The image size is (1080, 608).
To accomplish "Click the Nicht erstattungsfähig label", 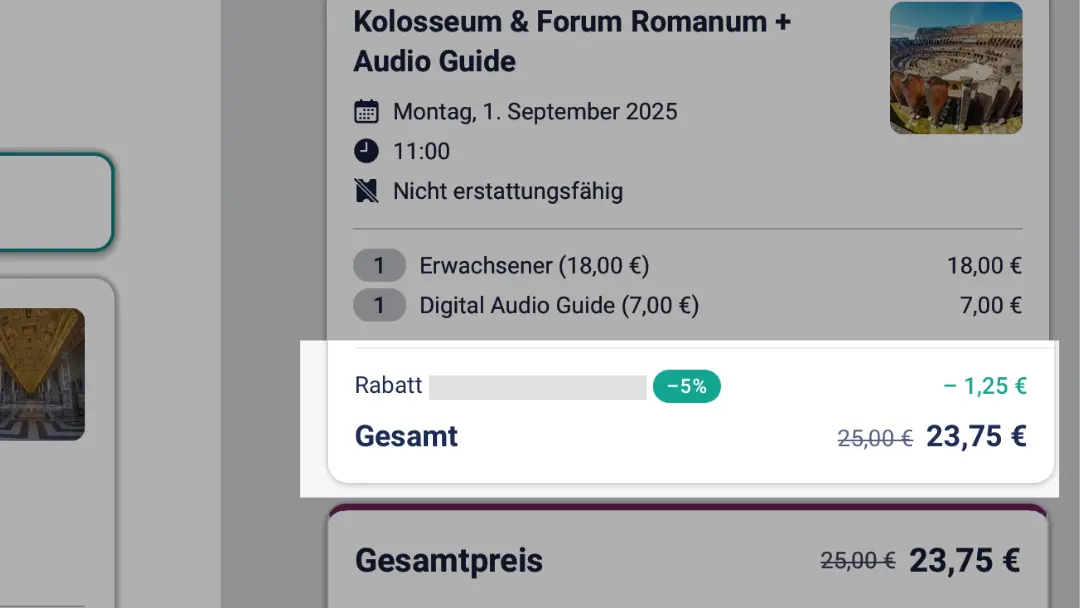I will click(508, 191).
